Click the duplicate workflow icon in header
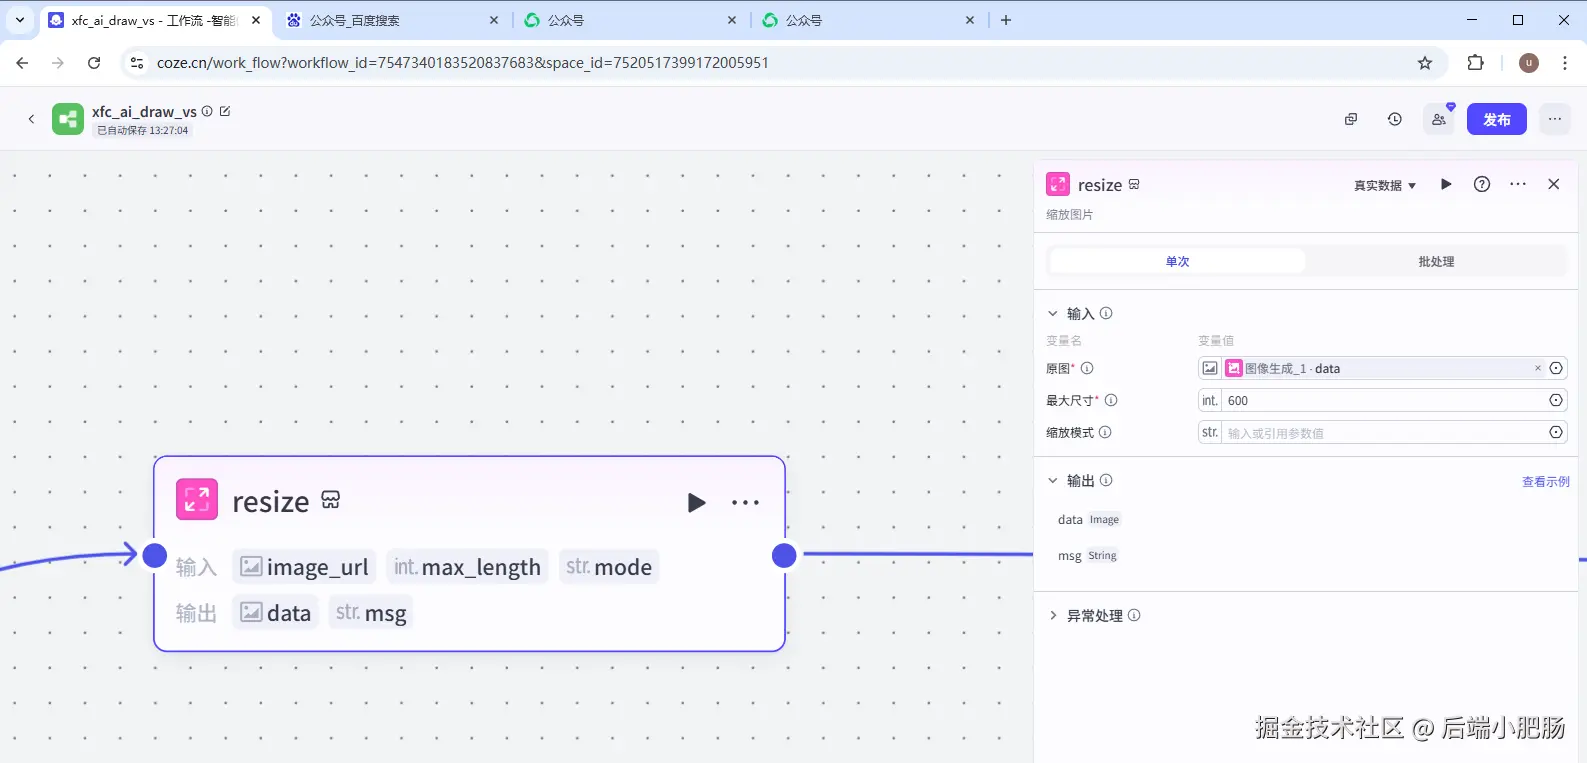 1351,119
